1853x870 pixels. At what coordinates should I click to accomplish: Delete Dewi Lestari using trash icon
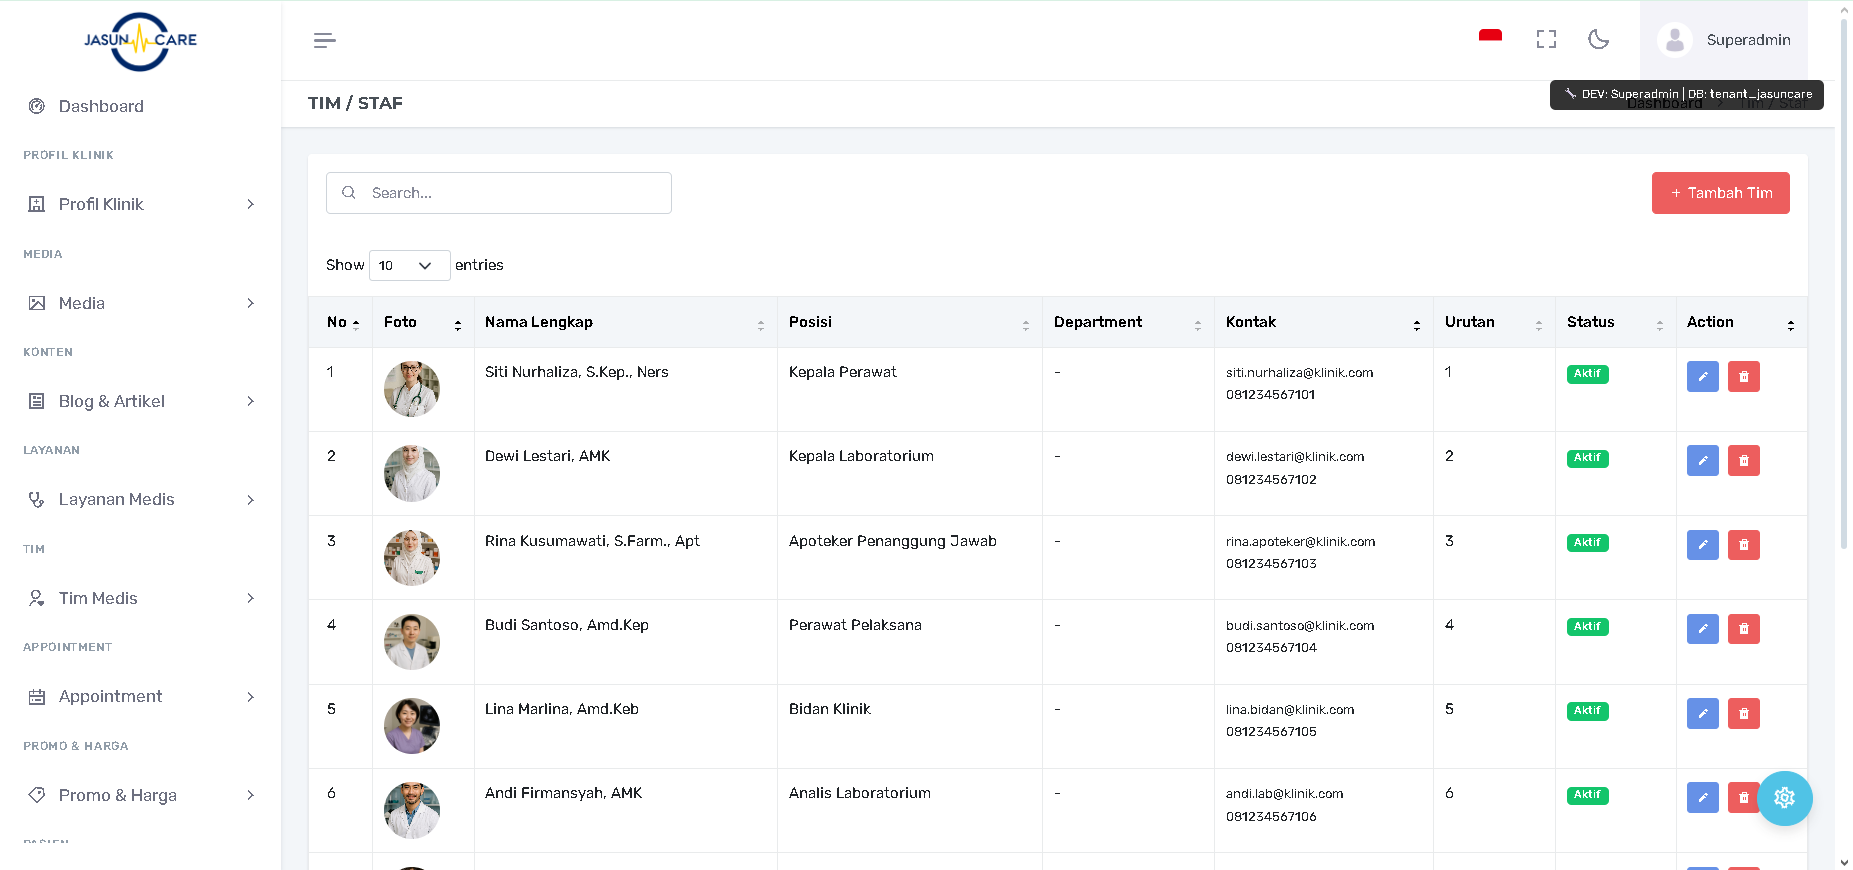tap(1743, 461)
